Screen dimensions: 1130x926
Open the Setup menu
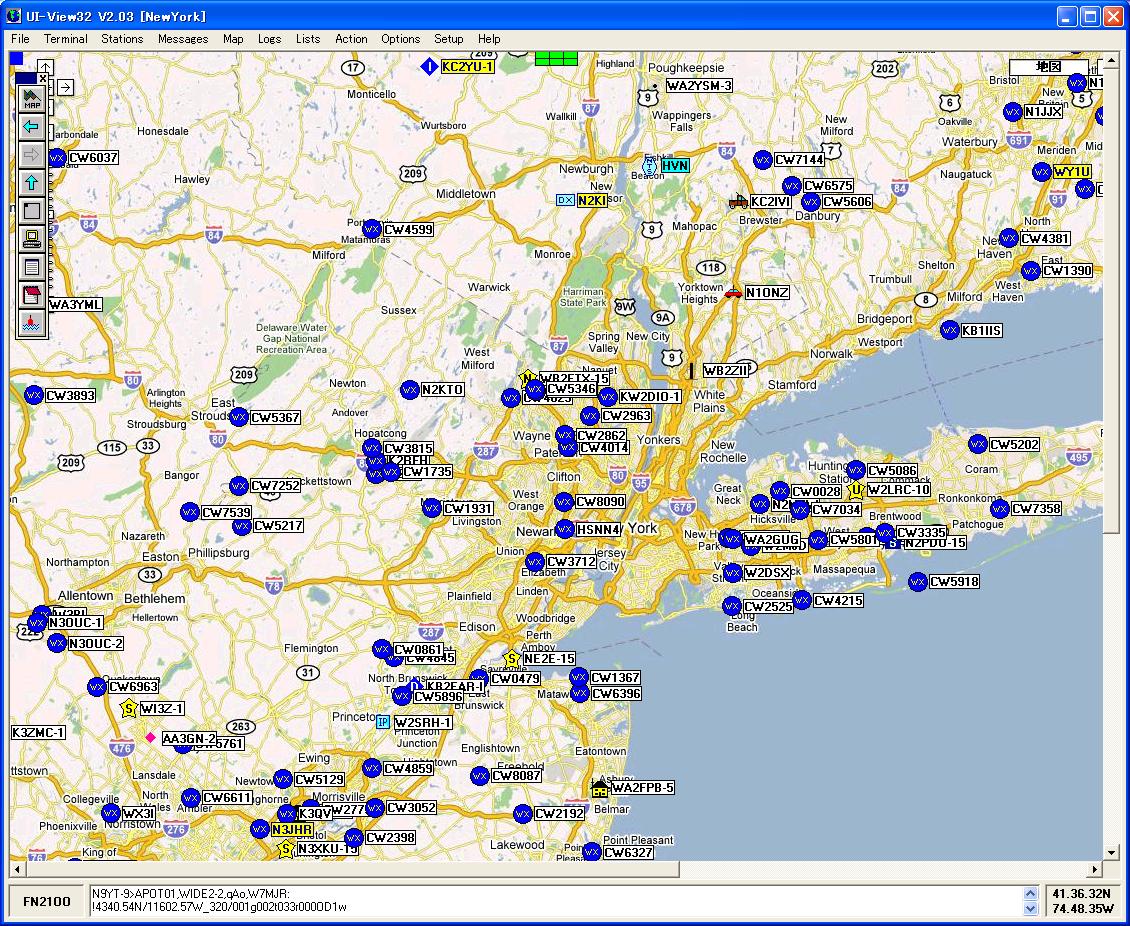(x=448, y=39)
